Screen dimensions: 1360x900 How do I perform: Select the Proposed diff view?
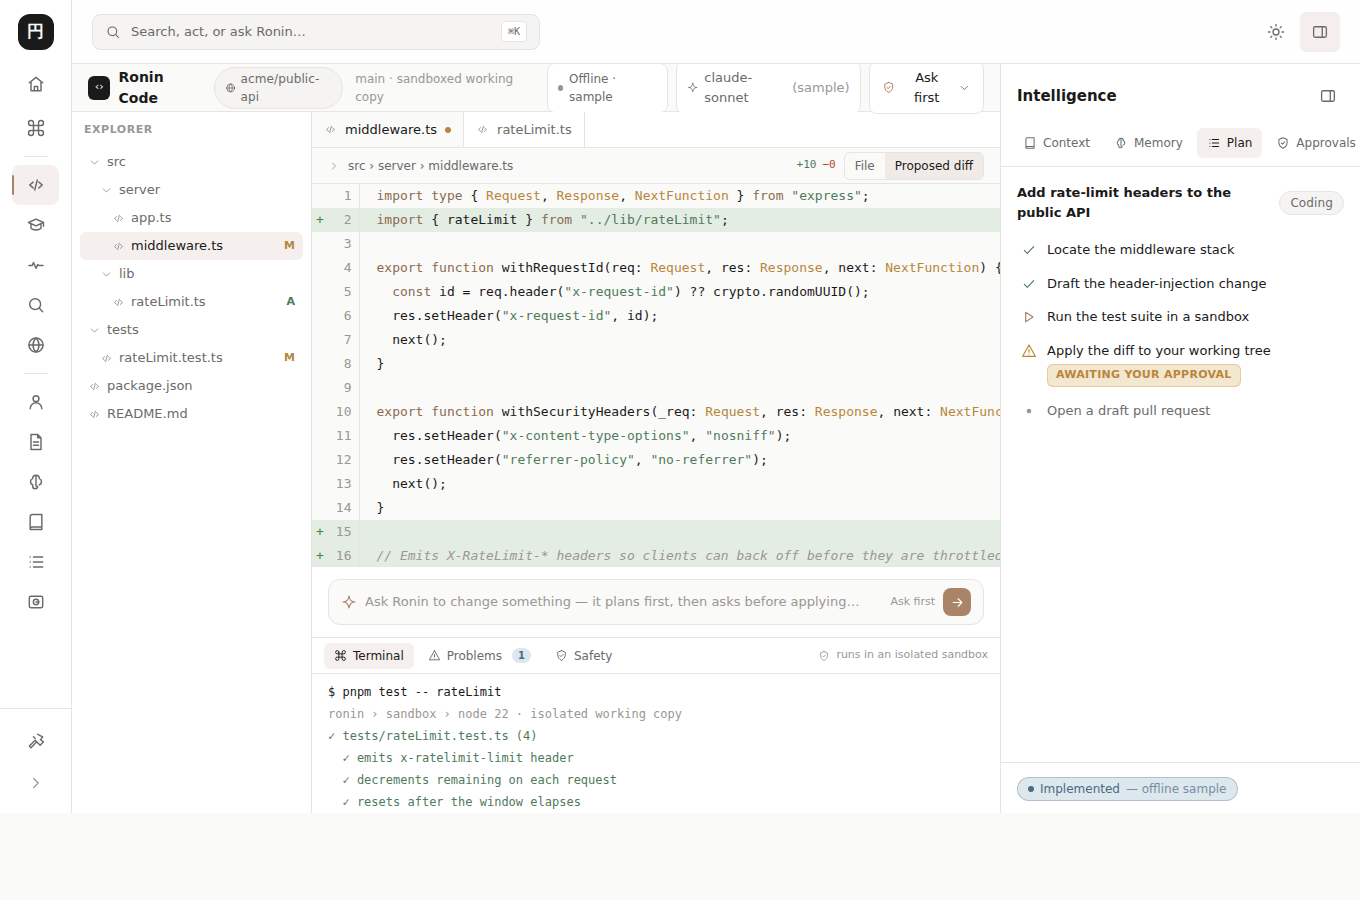coord(934,166)
